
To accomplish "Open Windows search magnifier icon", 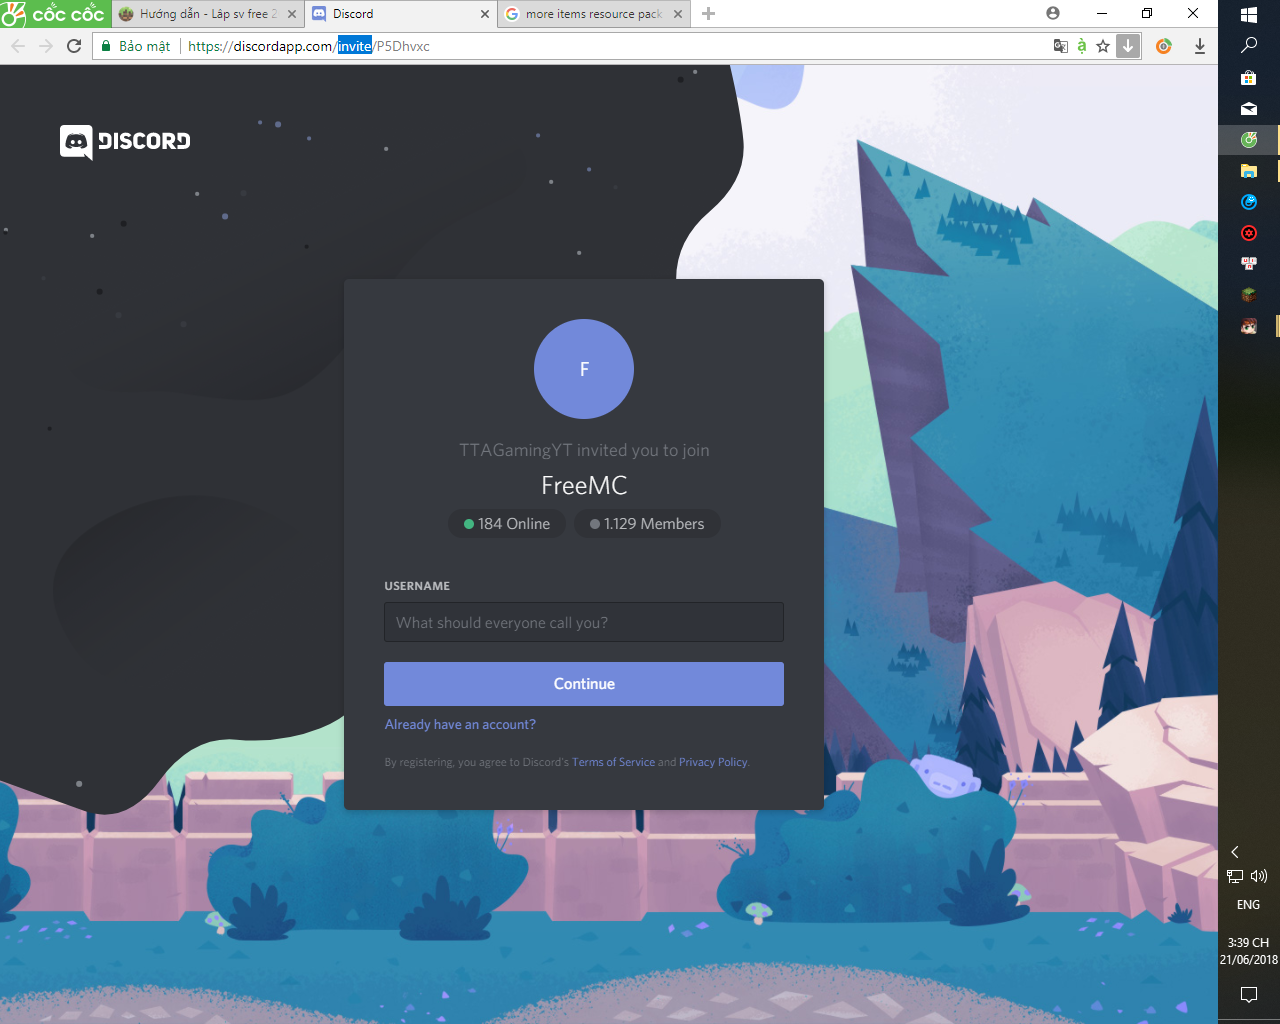I will [x=1249, y=46].
